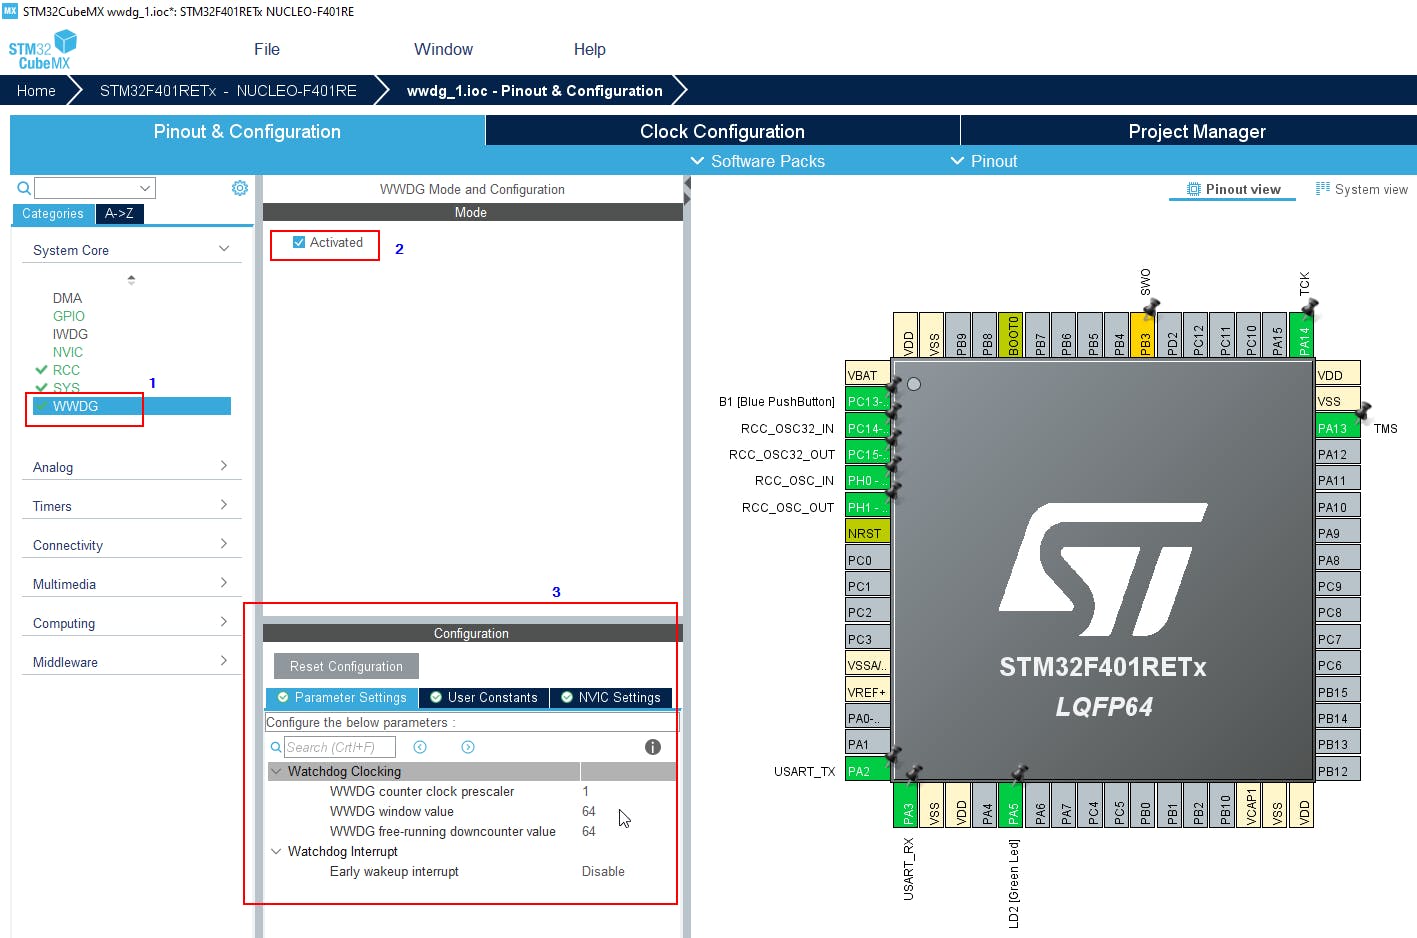The height and width of the screenshot is (938, 1417).
Task: Select the Pinout & Configuration tab
Action: [247, 131]
